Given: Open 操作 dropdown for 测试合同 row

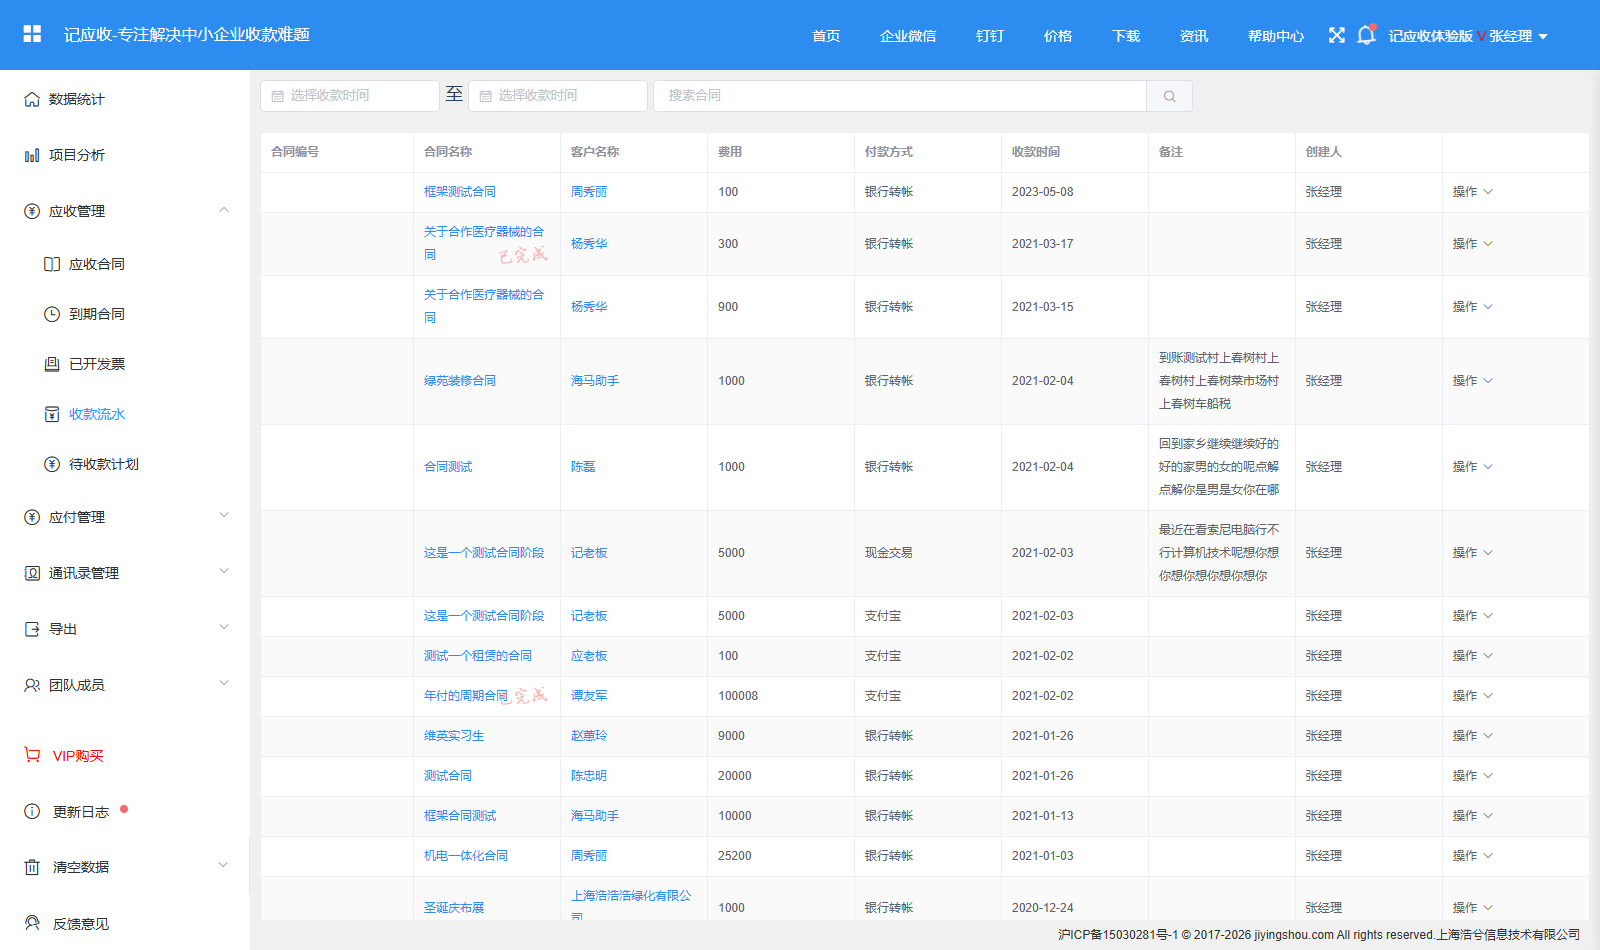Looking at the screenshot, I should click(1472, 776).
